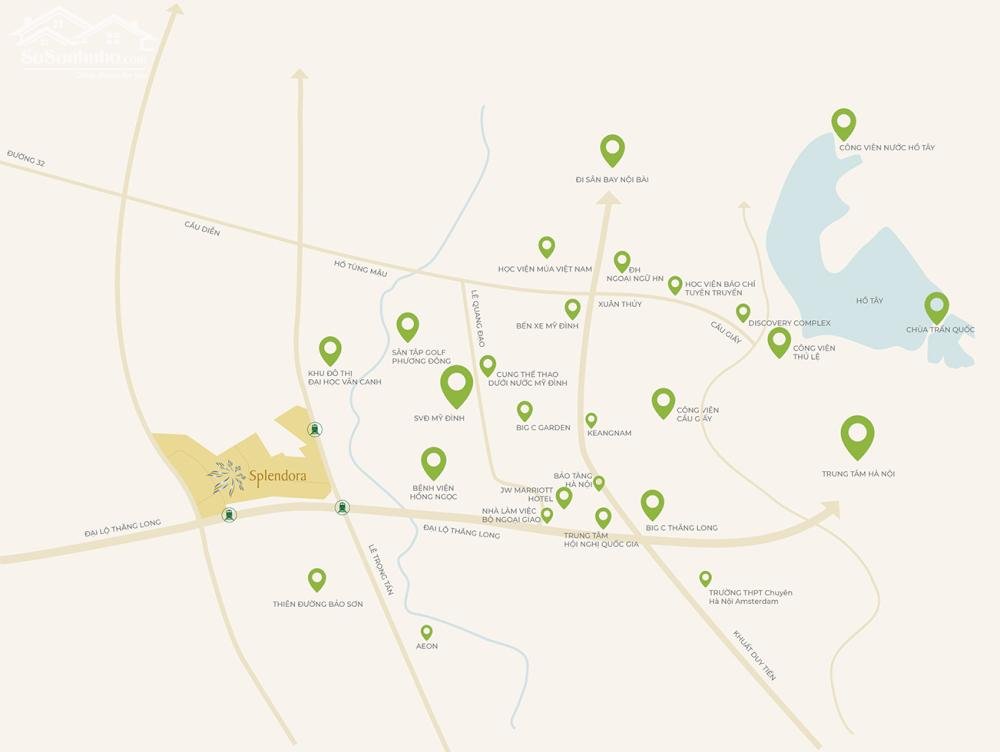
Task: Click the Học Viện Múa Việt Nam pin
Action: pos(547,247)
